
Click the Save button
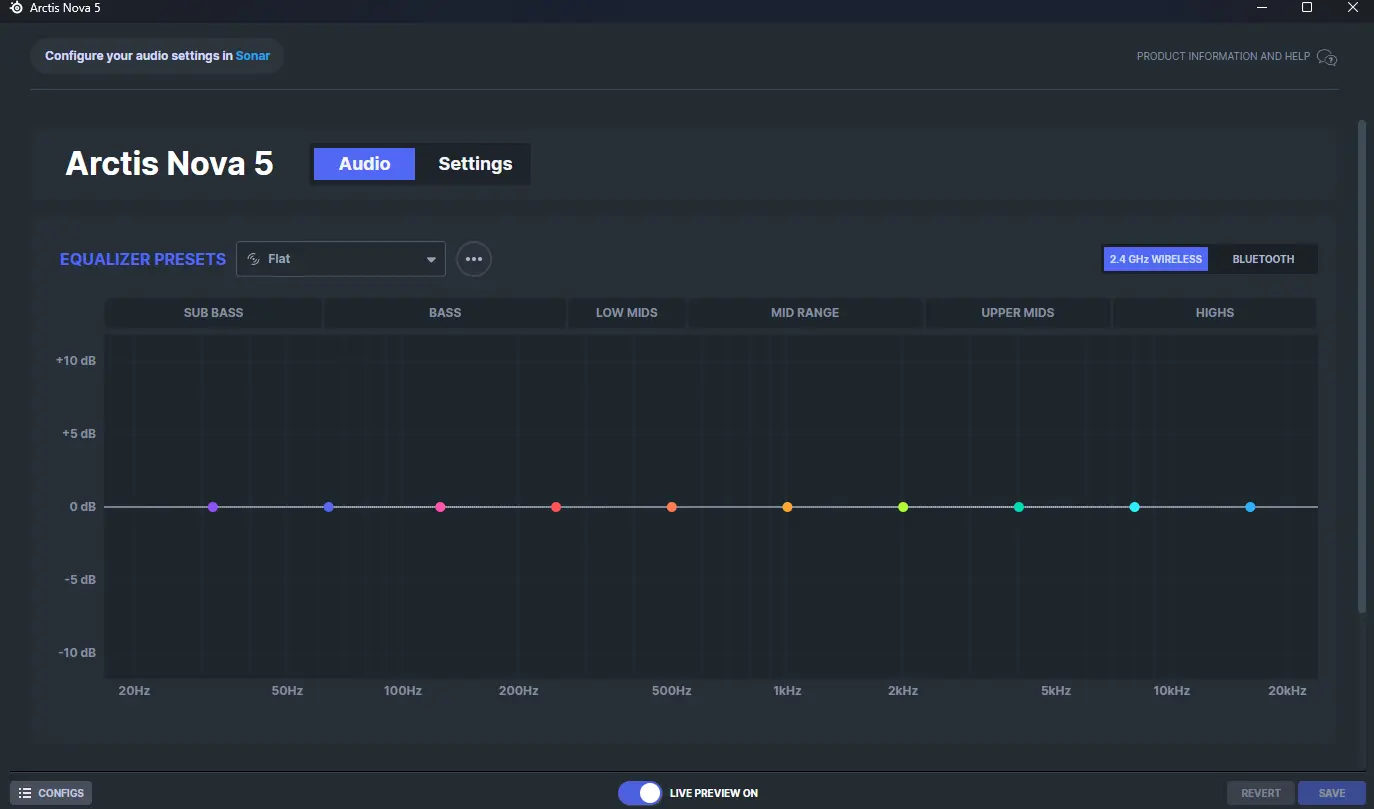point(1331,793)
